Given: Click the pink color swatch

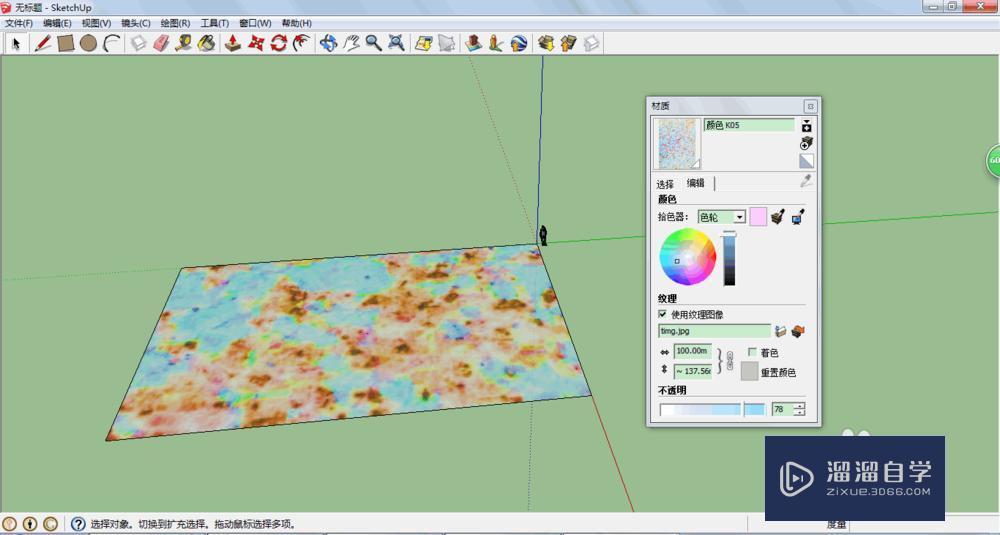Looking at the screenshot, I should click(758, 217).
